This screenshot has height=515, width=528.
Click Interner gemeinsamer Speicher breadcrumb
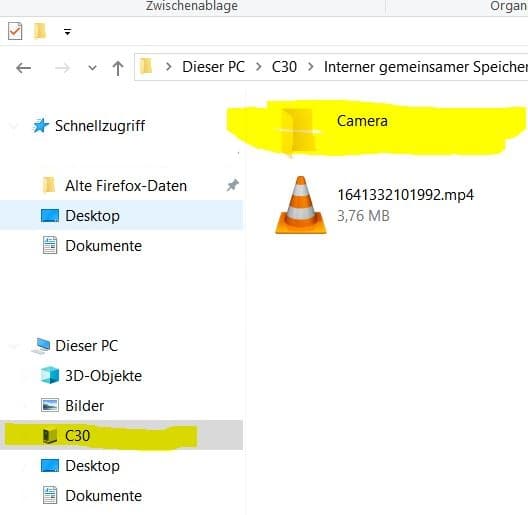click(x=426, y=67)
